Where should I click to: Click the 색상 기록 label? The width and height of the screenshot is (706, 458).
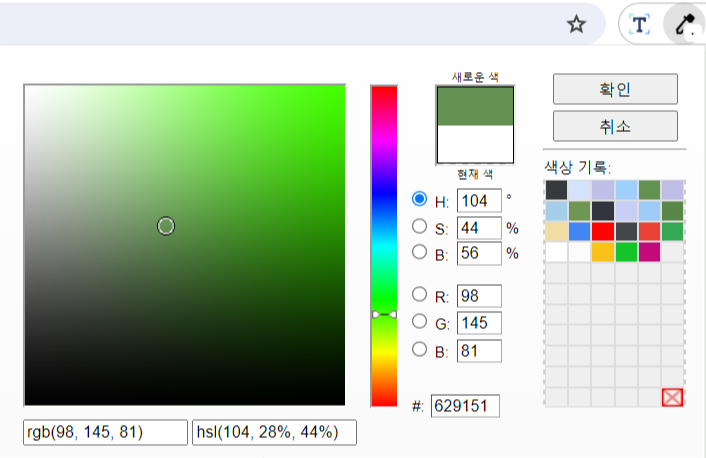(578, 168)
